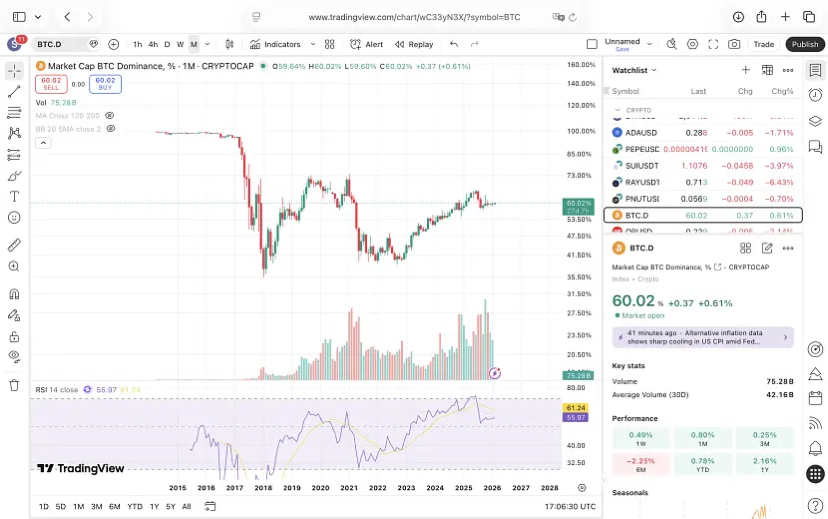Add a symbol to the watchlist
This screenshot has width=828, height=519.
pos(746,70)
